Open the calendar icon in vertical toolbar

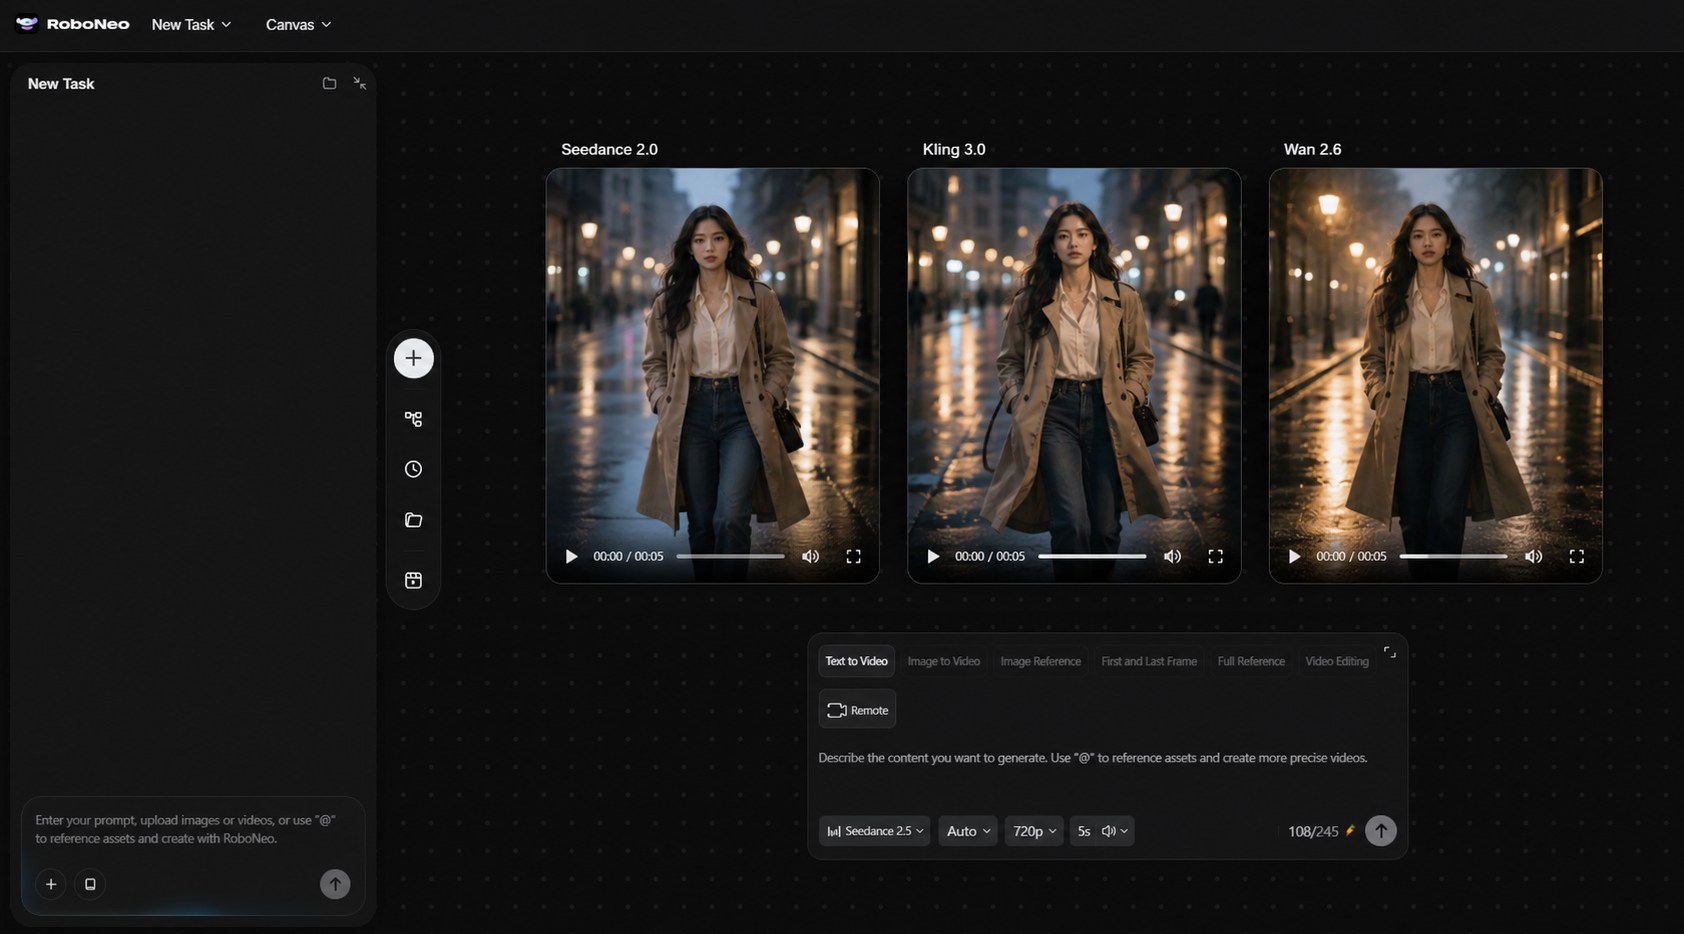coord(413,580)
